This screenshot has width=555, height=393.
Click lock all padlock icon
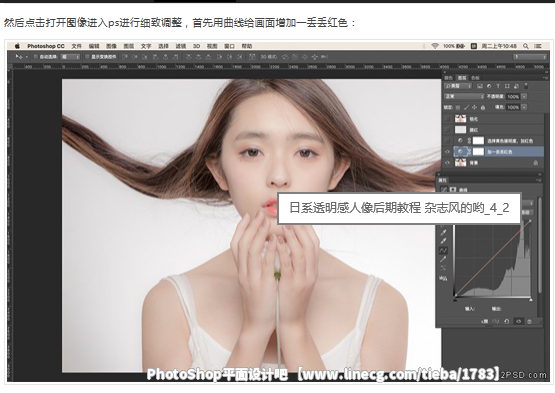482,107
